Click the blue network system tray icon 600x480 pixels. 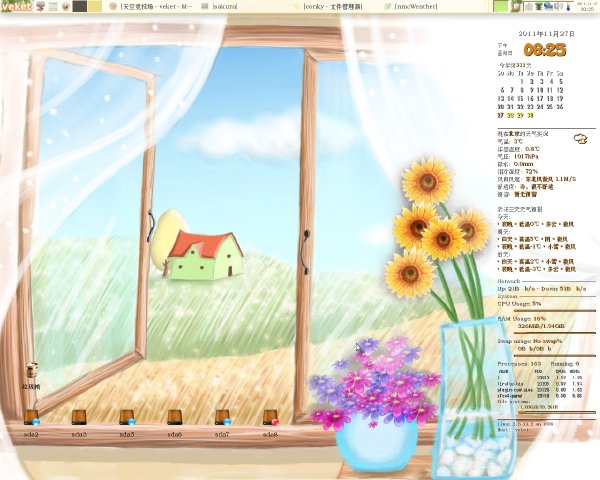pyautogui.click(x=548, y=6)
